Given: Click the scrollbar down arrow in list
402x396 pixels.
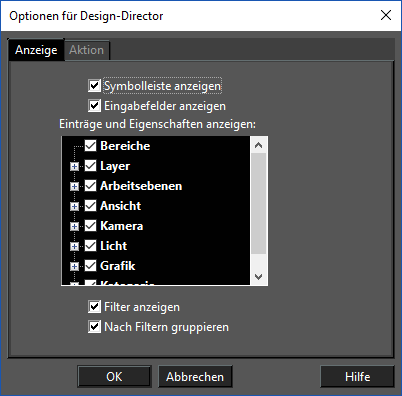Looking at the screenshot, I should (x=259, y=277).
